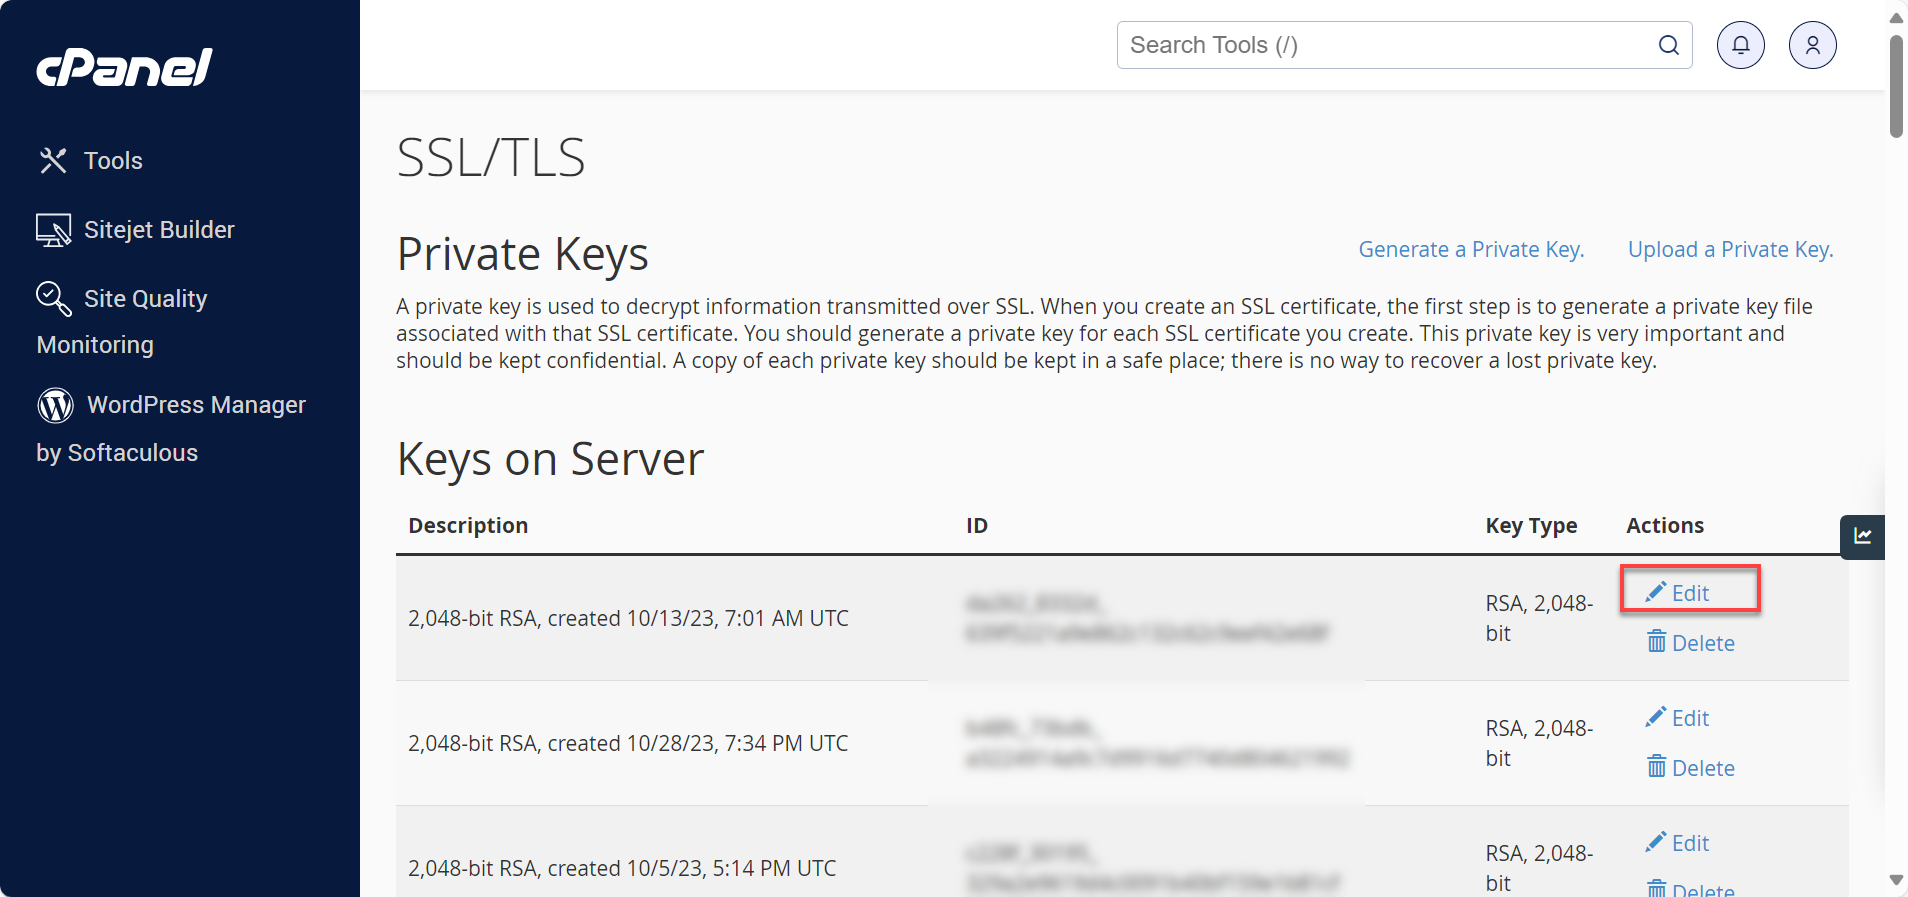Click the Generate a Private Key link
1908x897 pixels.
(1470, 250)
